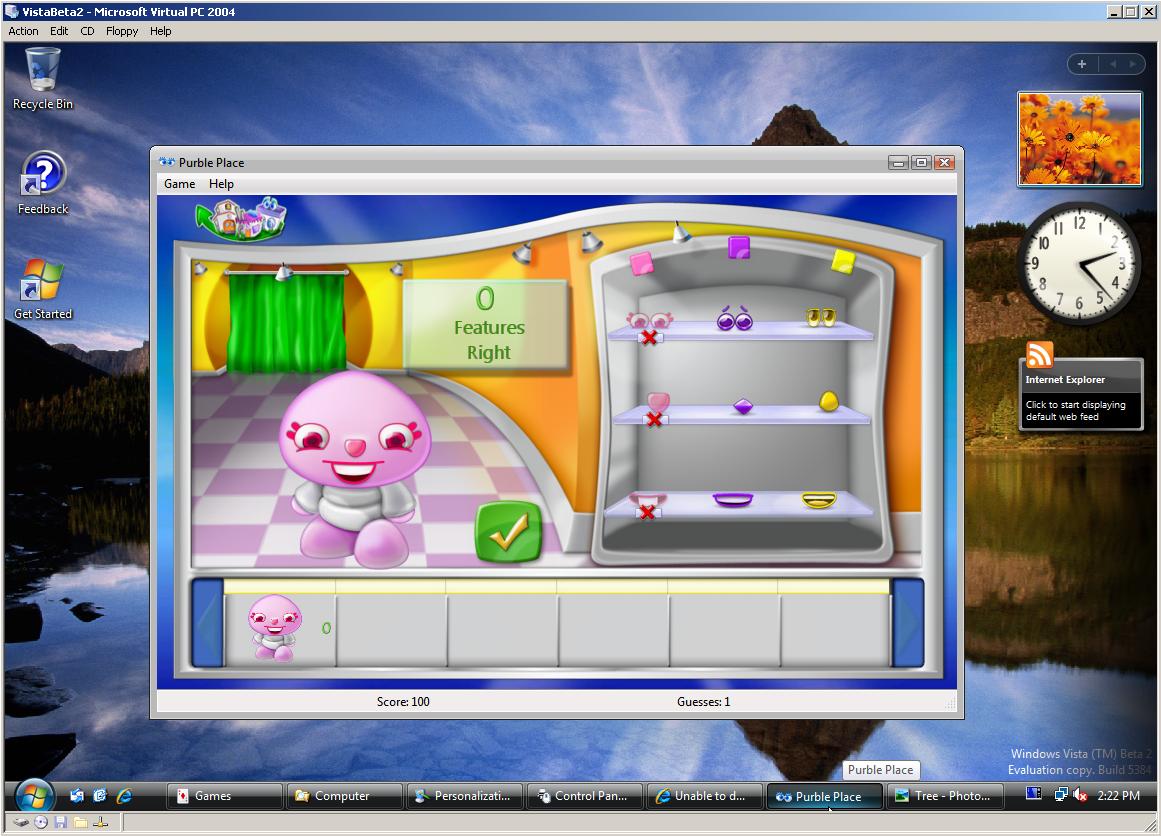Click the orange flowers slideshow gadget

1080,138
